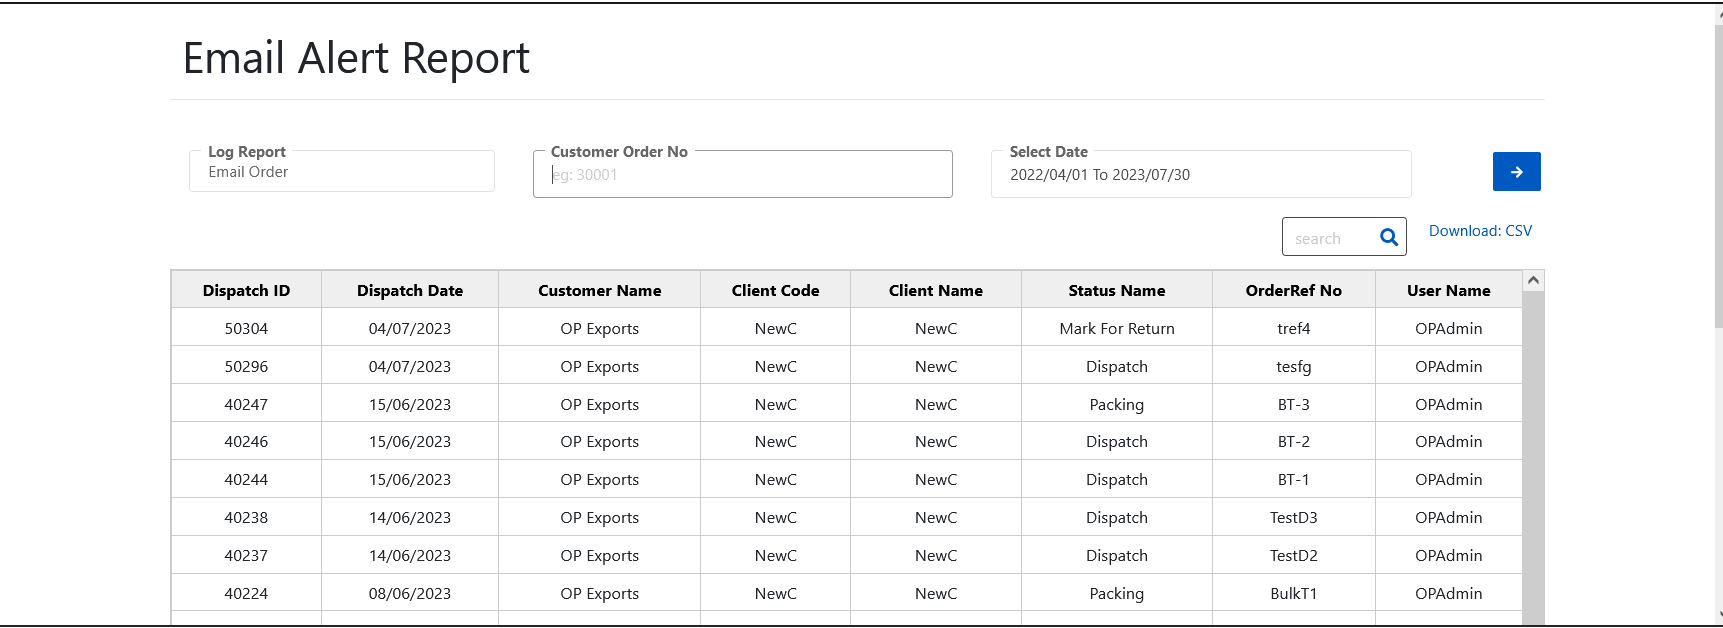Sort by Dispatch Date column header

tap(410, 290)
